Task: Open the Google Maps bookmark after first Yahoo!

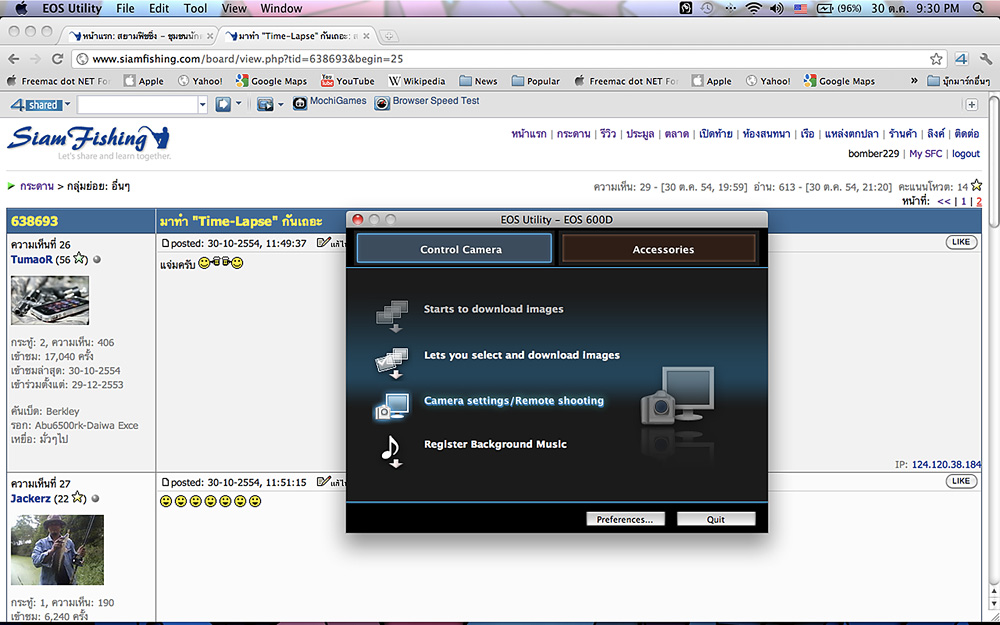Action: pos(271,81)
